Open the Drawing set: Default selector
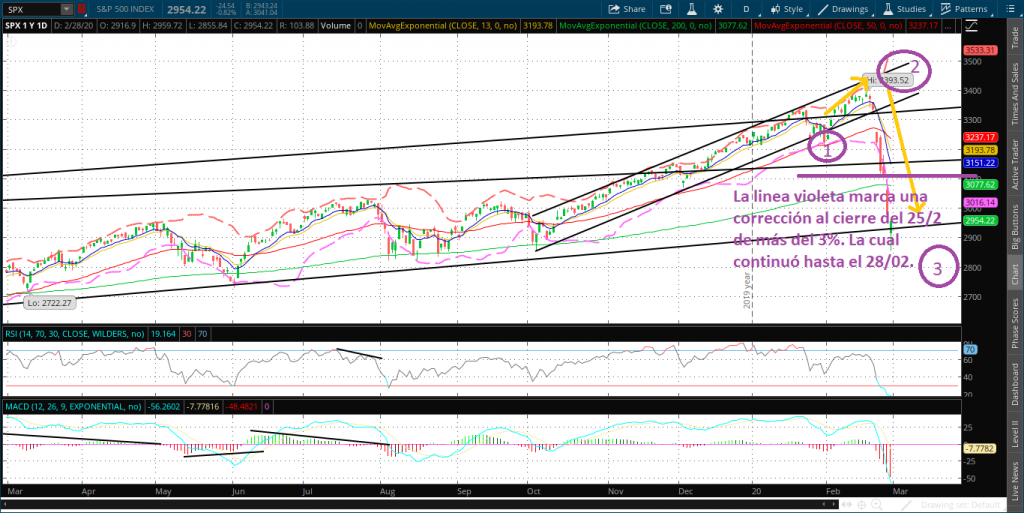 tap(960, 505)
